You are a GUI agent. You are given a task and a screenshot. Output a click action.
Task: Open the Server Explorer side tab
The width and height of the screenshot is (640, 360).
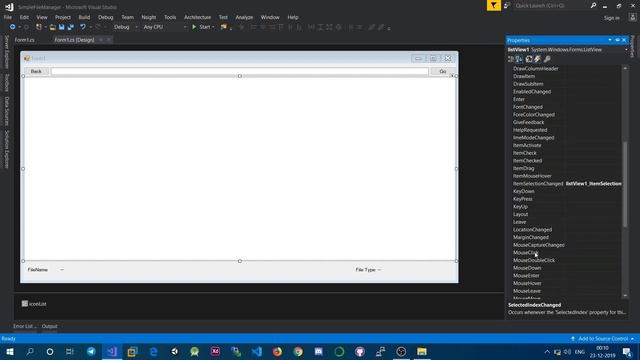pyautogui.click(x=6, y=52)
